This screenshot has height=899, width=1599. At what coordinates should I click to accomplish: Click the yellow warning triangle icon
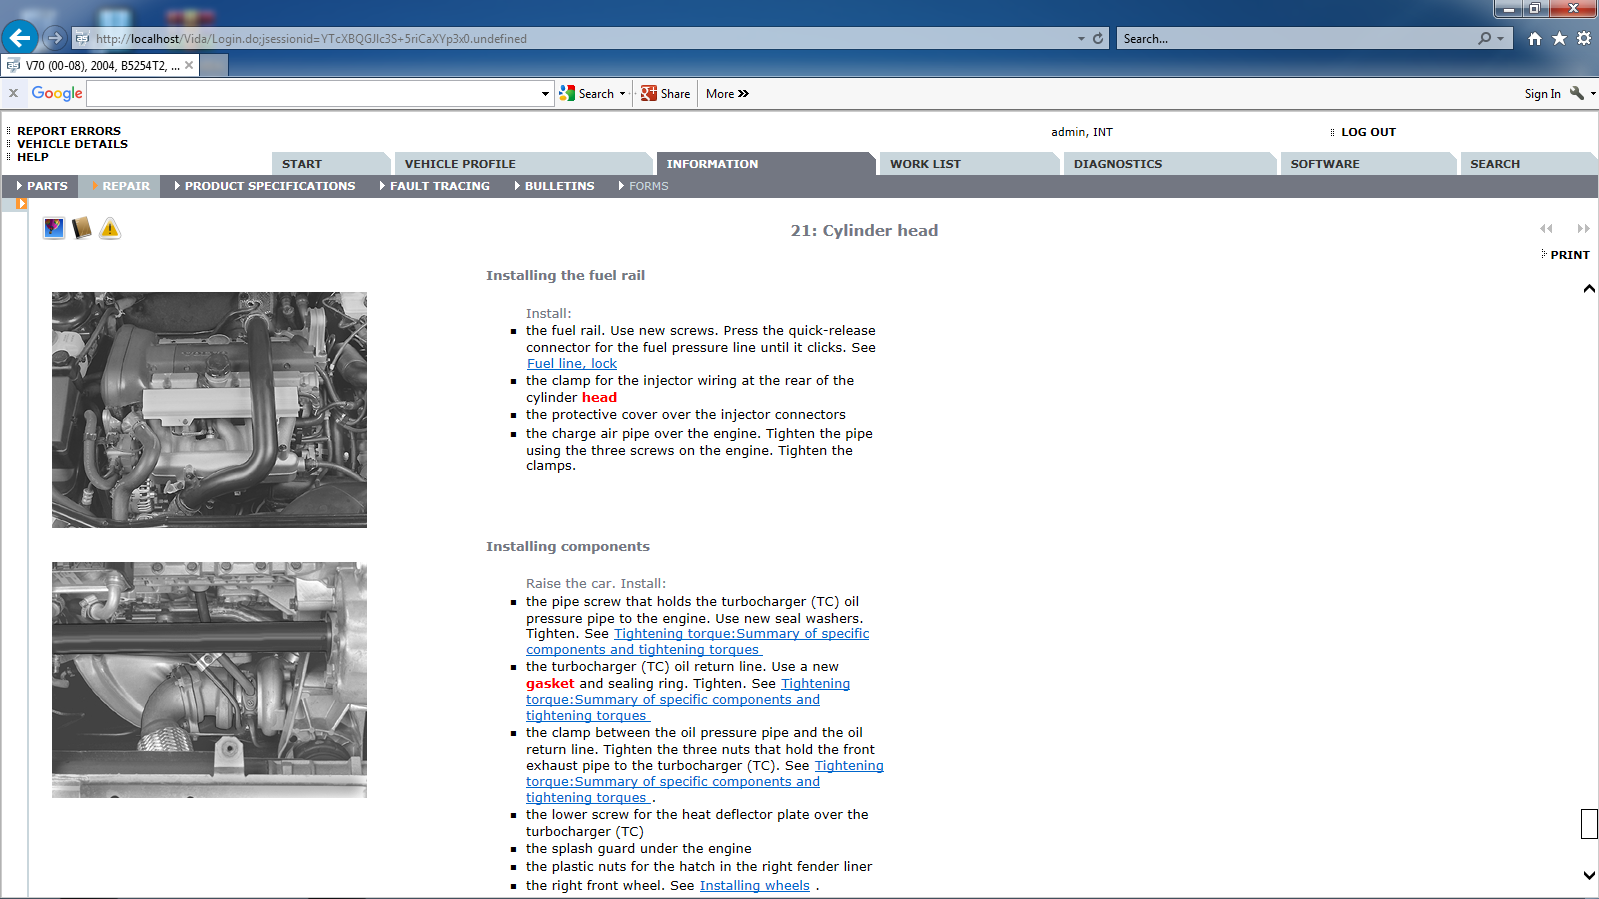click(110, 229)
